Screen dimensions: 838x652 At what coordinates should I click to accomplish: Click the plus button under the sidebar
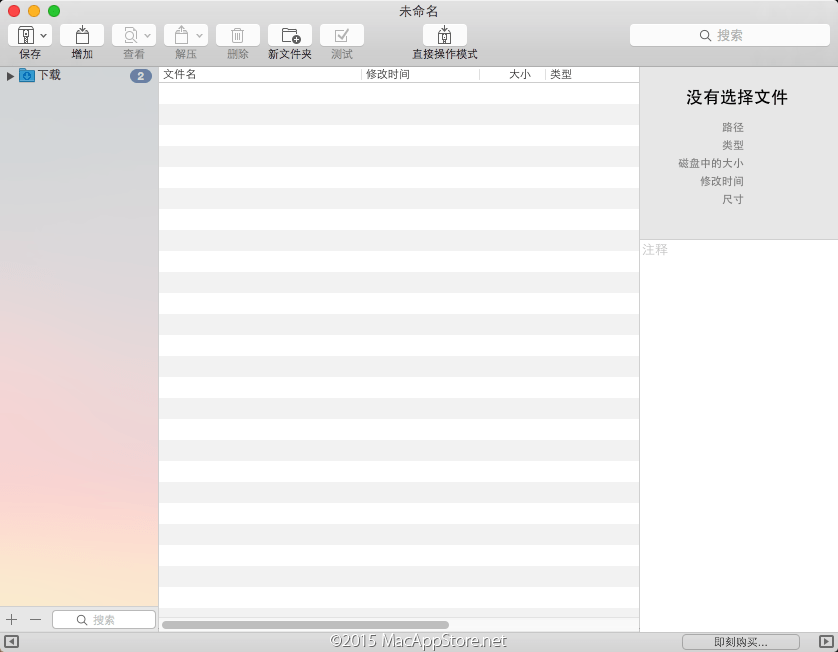pyautogui.click(x=12, y=620)
